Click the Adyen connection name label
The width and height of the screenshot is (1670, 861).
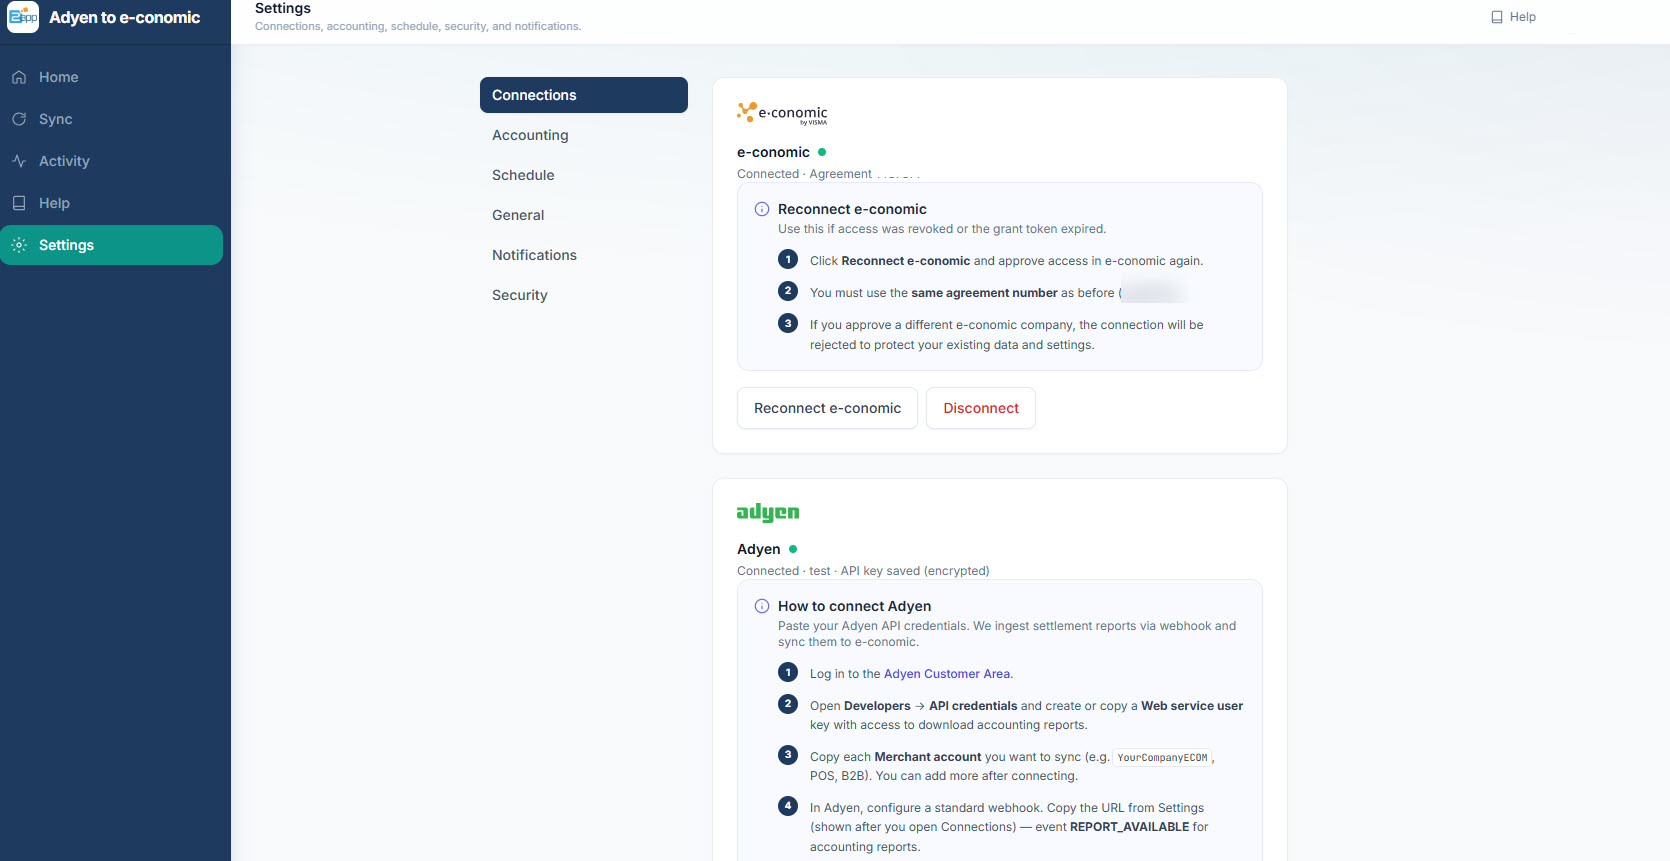point(759,549)
